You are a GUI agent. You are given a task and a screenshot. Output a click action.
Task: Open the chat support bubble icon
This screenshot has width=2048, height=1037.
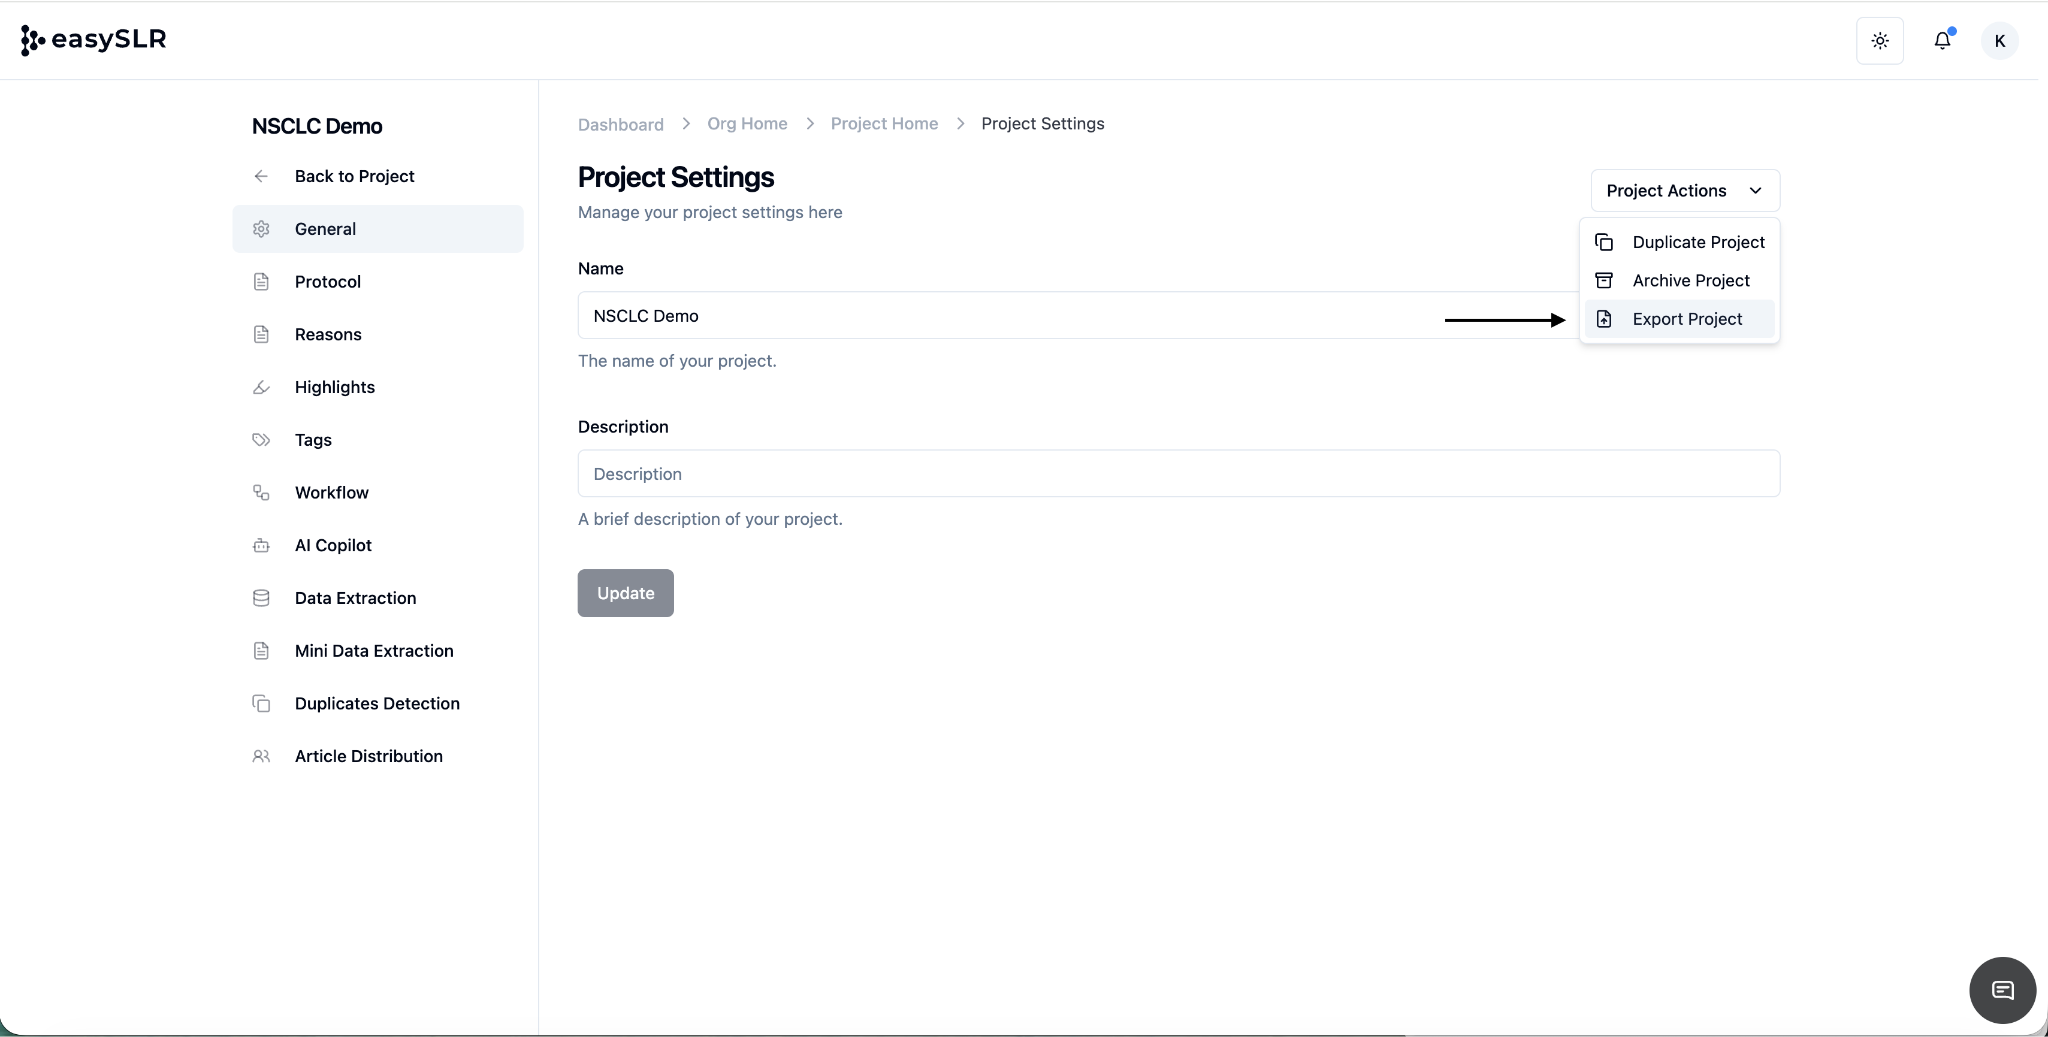pos(2002,990)
